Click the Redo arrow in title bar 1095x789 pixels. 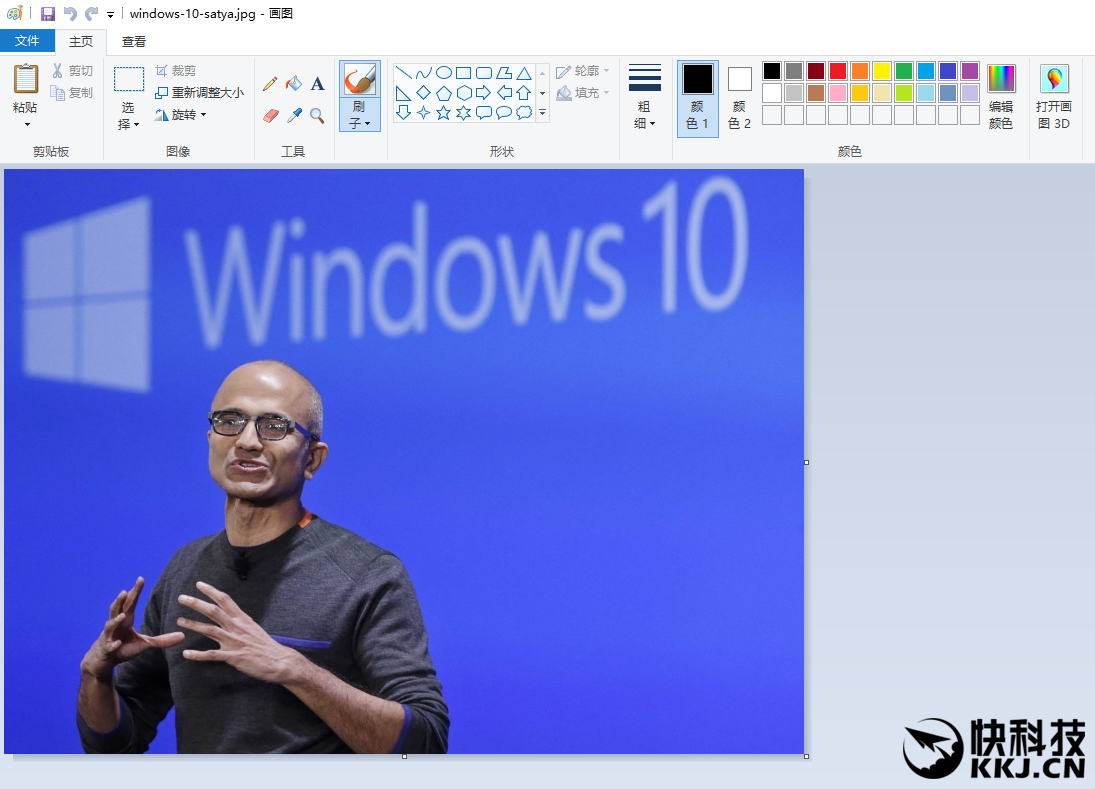(91, 14)
